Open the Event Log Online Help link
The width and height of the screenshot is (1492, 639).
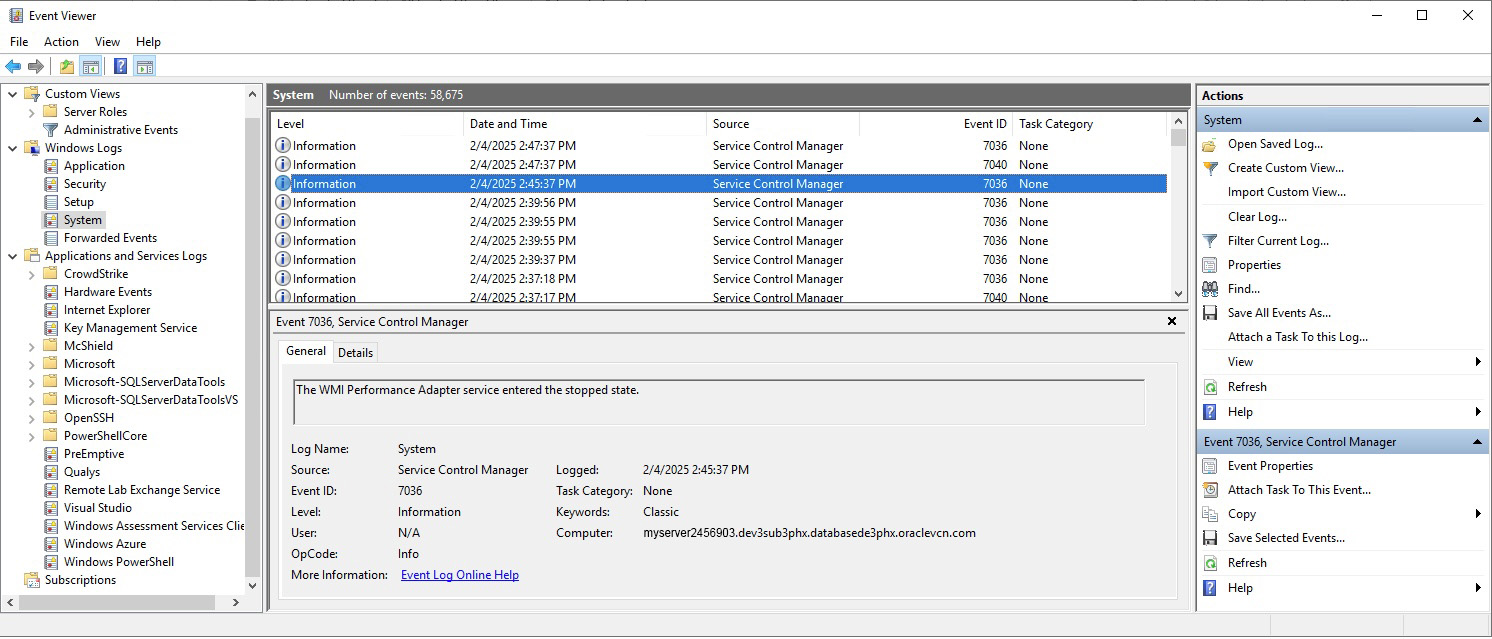click(459, 575)
